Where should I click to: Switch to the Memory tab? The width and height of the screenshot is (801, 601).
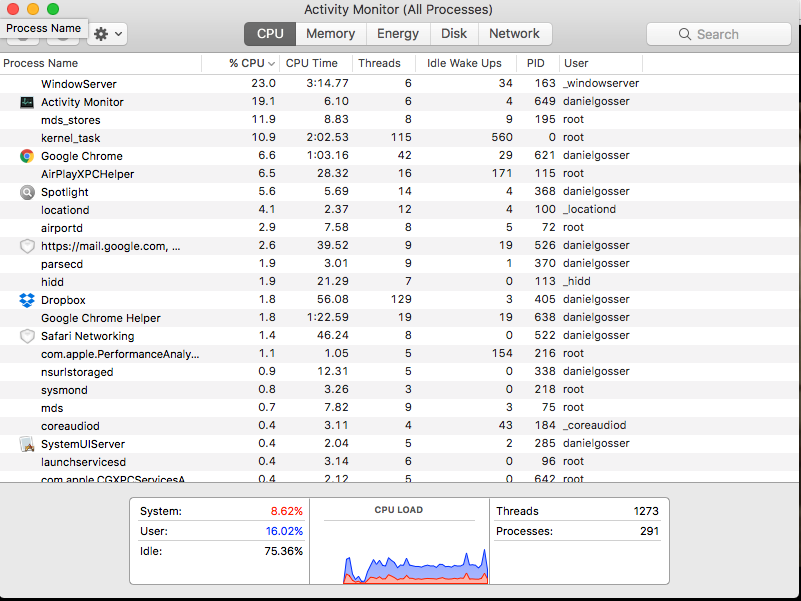[x=331, y=34]
